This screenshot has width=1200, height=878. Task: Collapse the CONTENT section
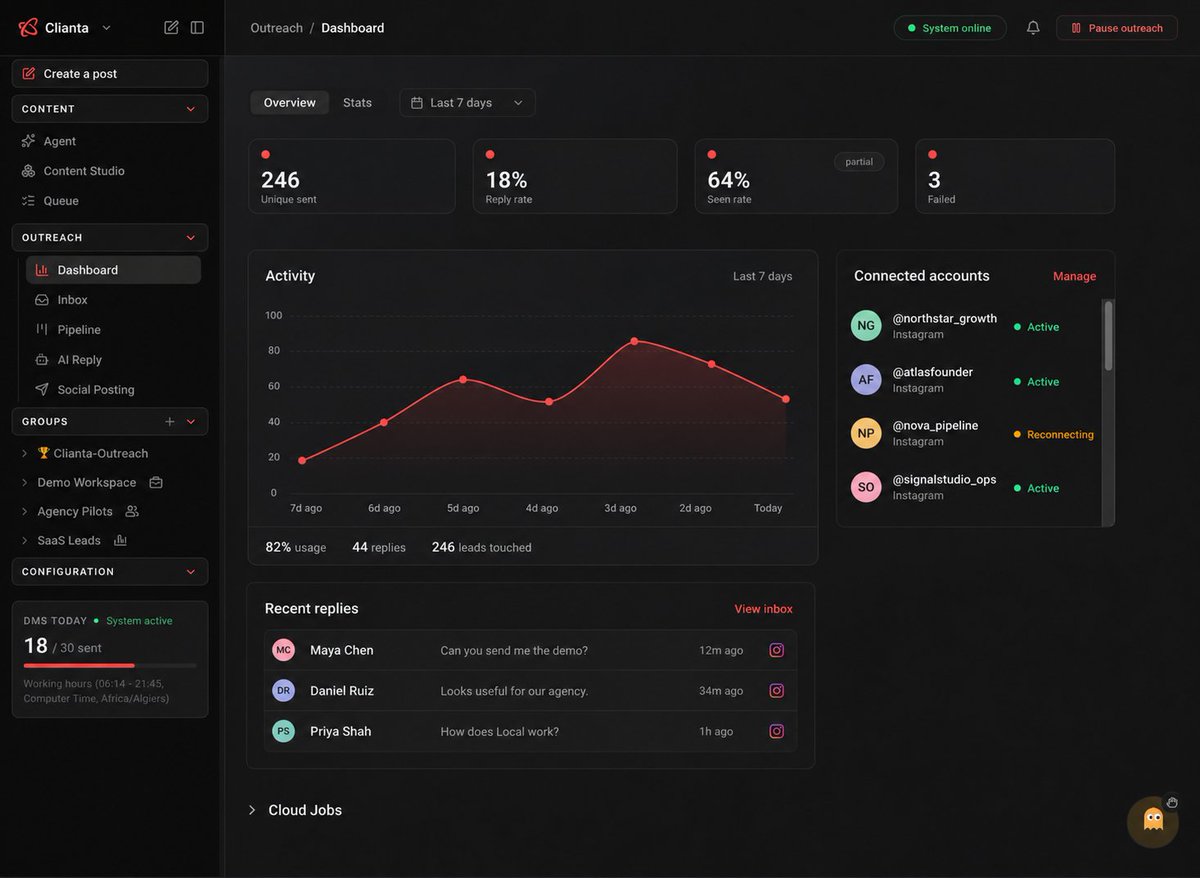(191, 109)
